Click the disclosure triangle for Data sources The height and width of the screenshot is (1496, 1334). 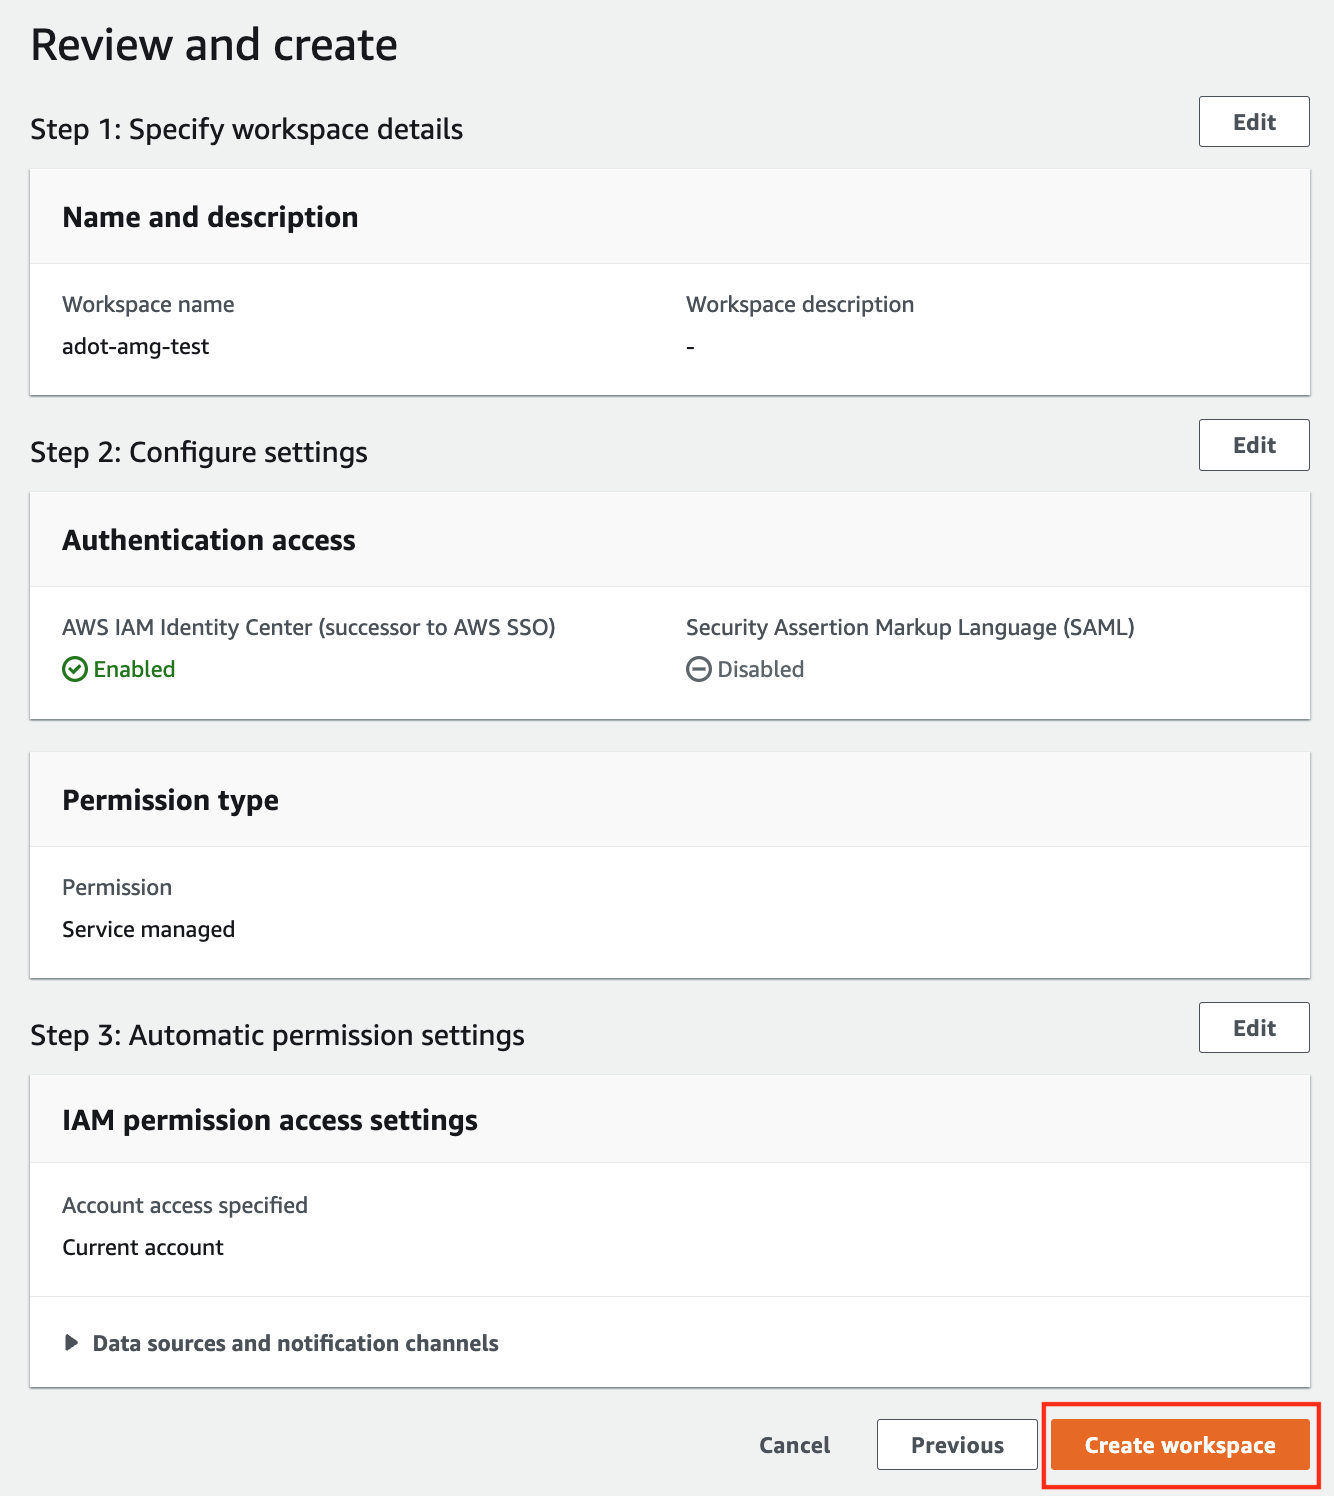(71, 1343)
